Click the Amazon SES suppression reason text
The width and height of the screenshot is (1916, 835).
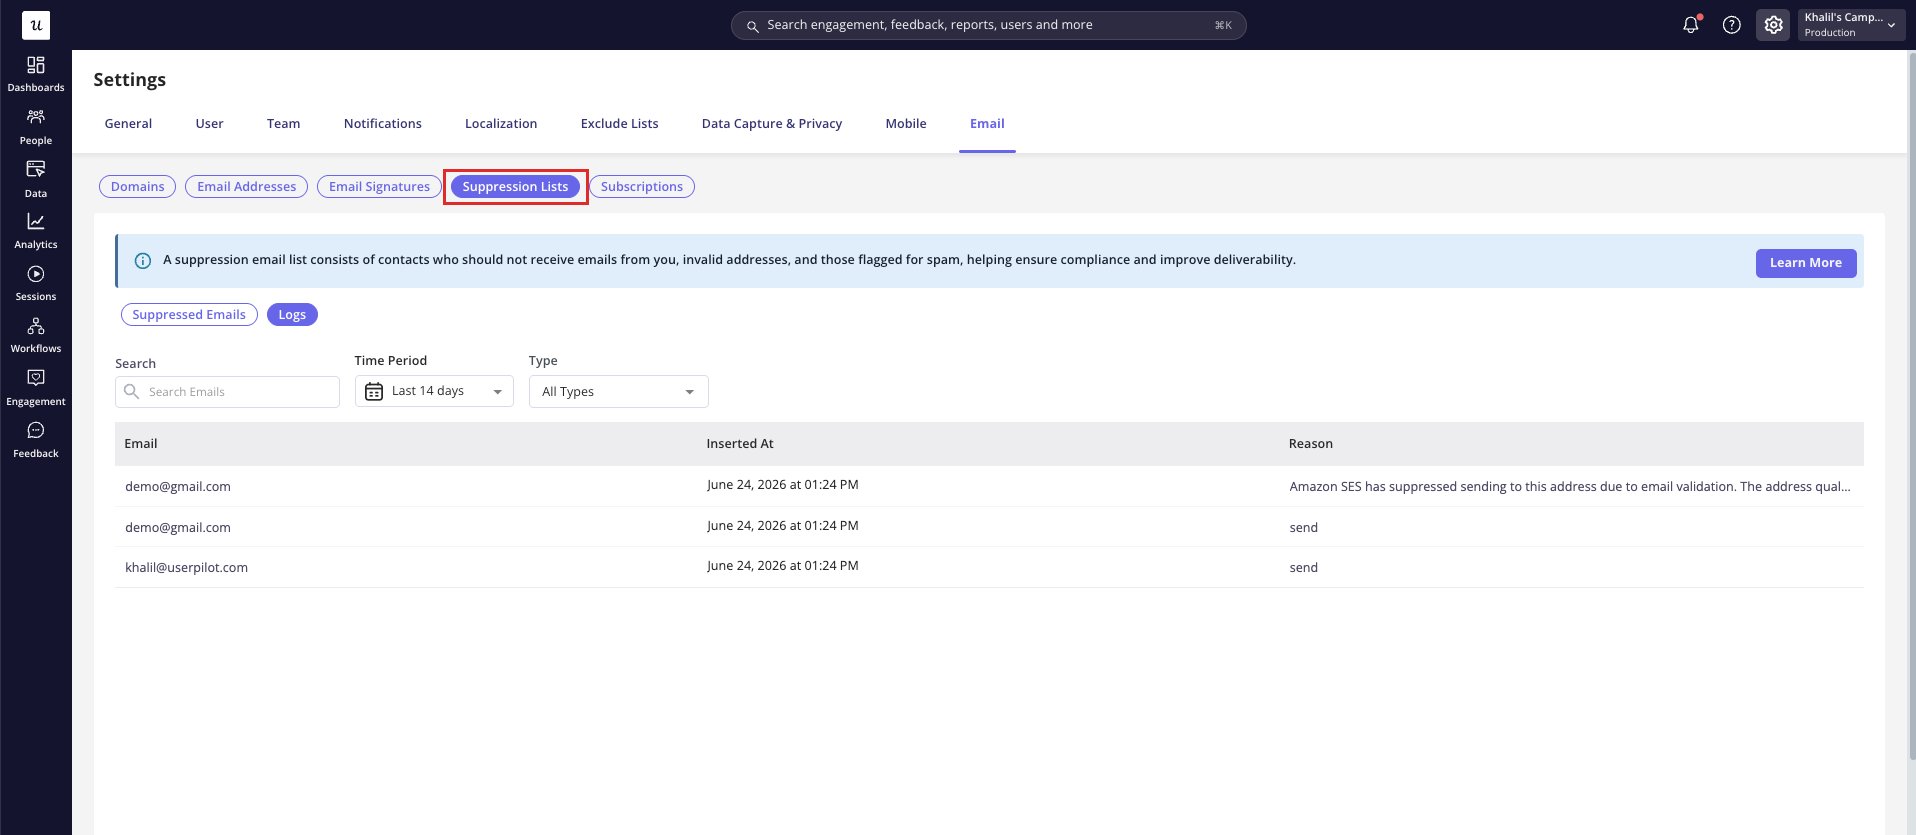click(1570, 487)
